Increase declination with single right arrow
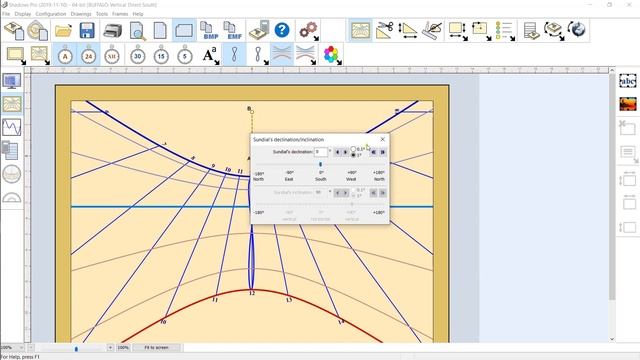Screen dimensions: 640x360 [345, 152]
